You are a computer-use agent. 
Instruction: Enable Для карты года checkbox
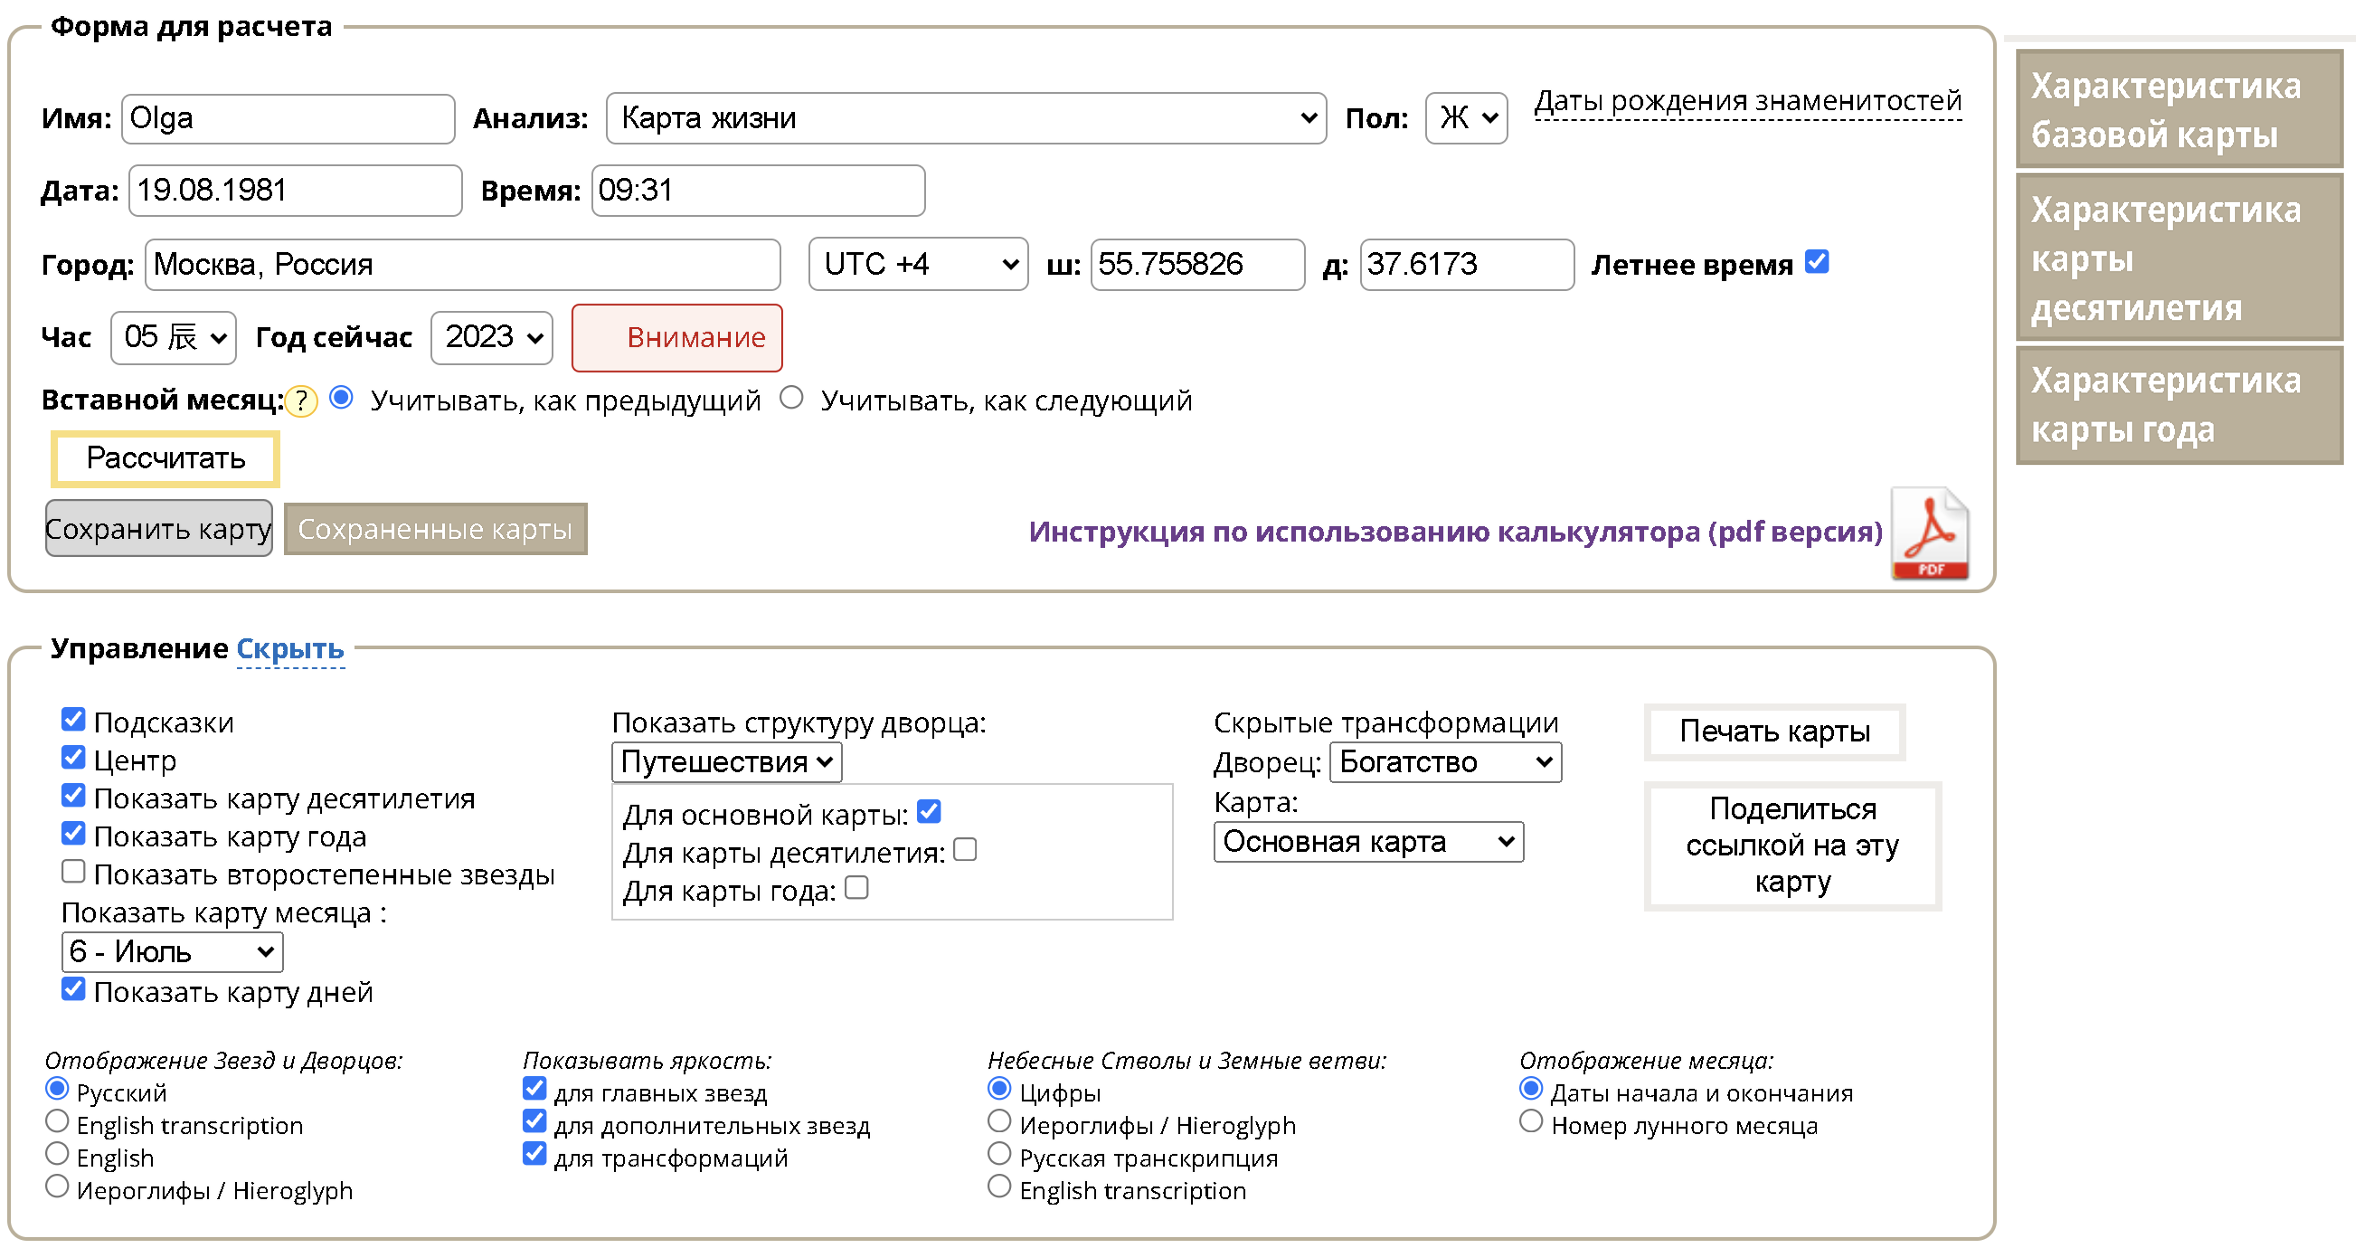(857, 887)
